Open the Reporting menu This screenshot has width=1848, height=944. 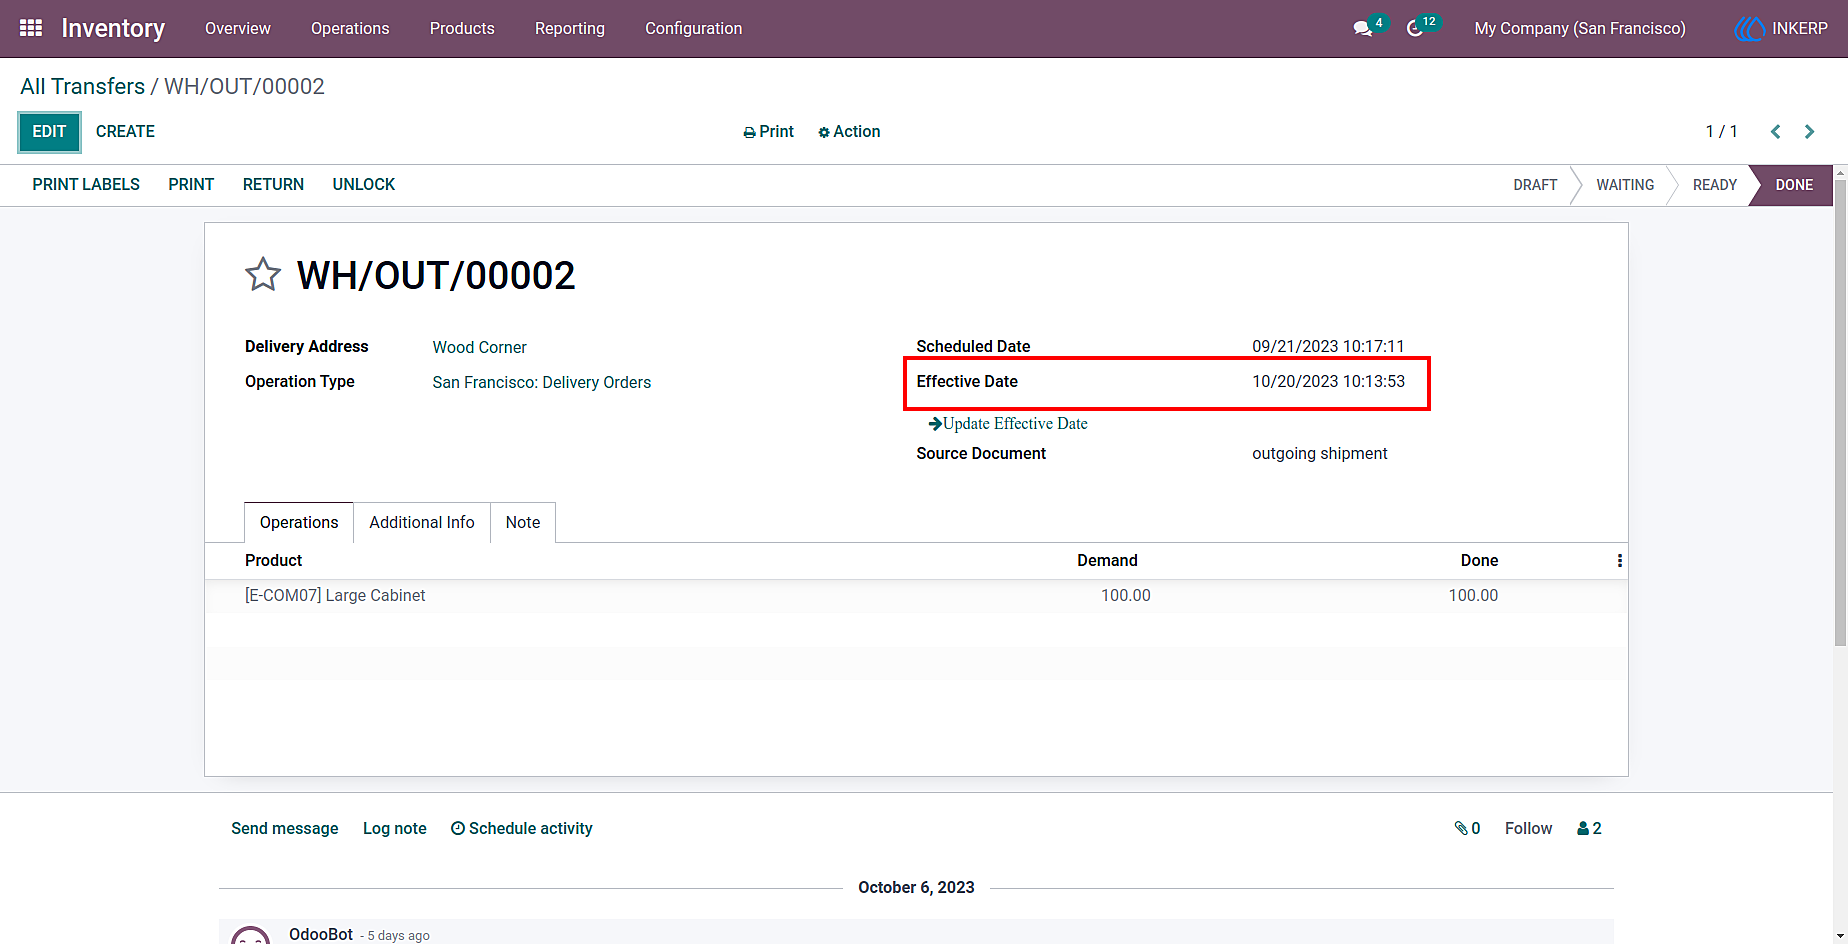pos(570,29)
